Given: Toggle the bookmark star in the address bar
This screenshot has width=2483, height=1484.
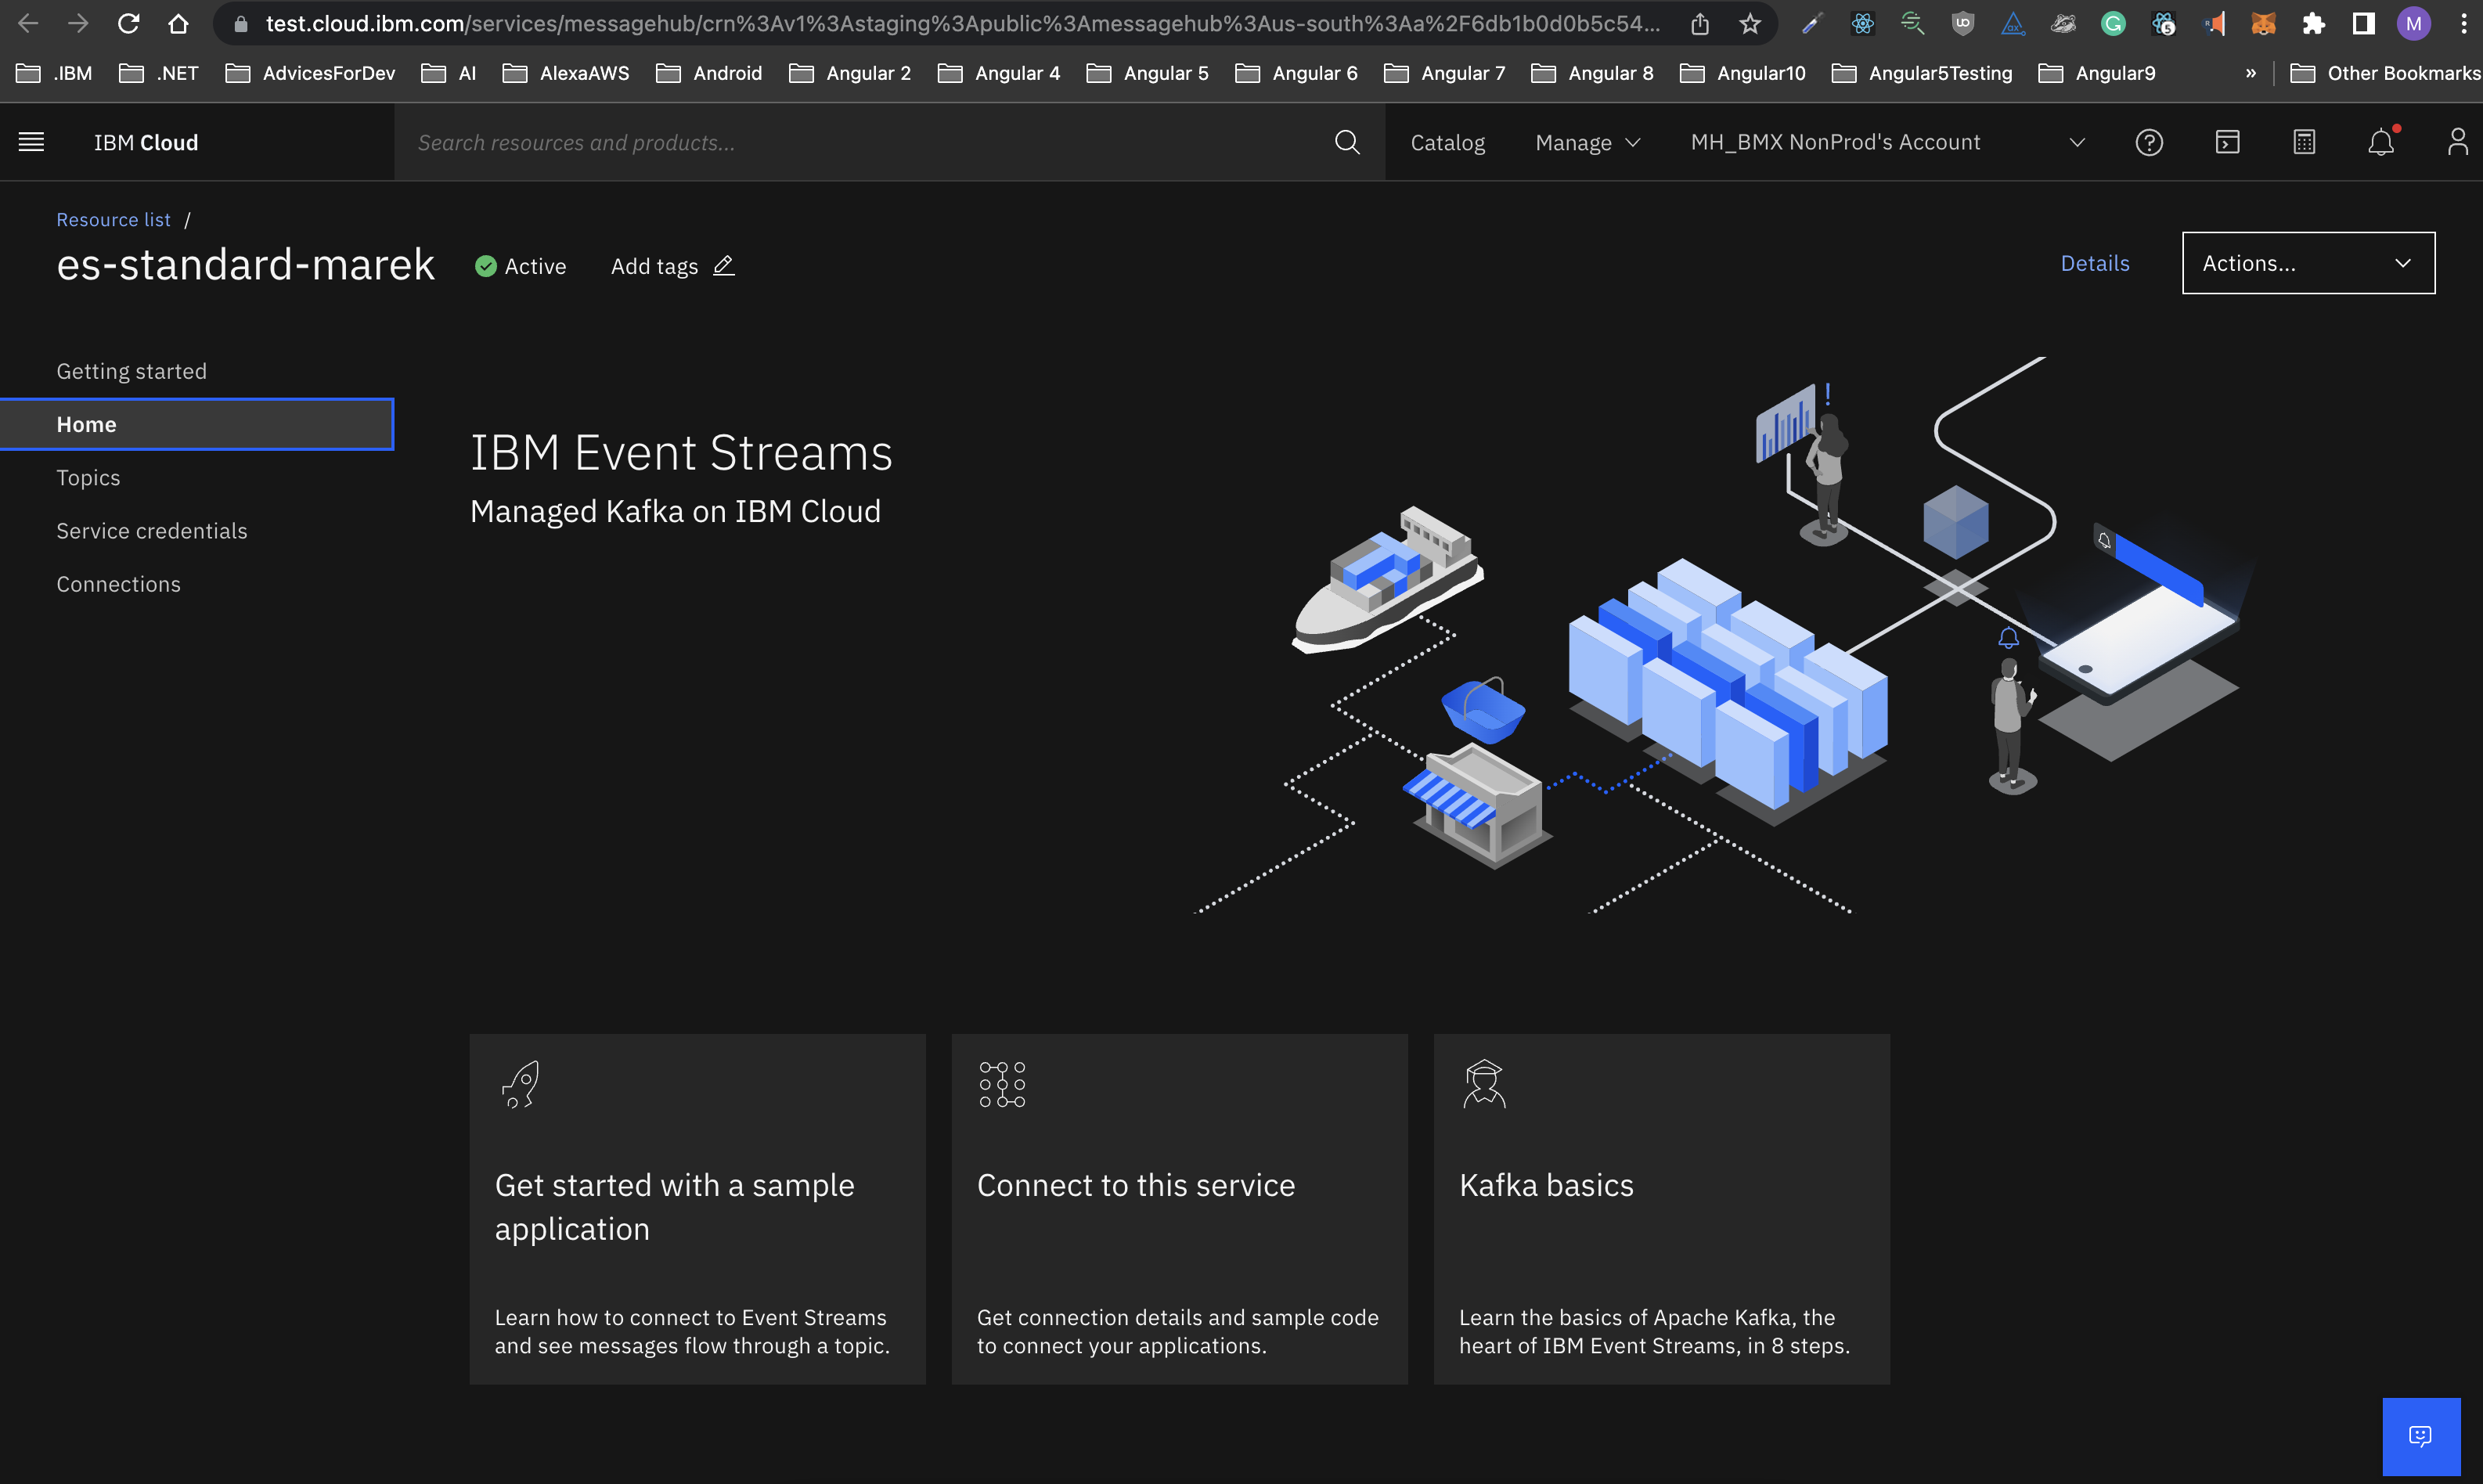Looking at the screenshot, I should [1749, 23].
